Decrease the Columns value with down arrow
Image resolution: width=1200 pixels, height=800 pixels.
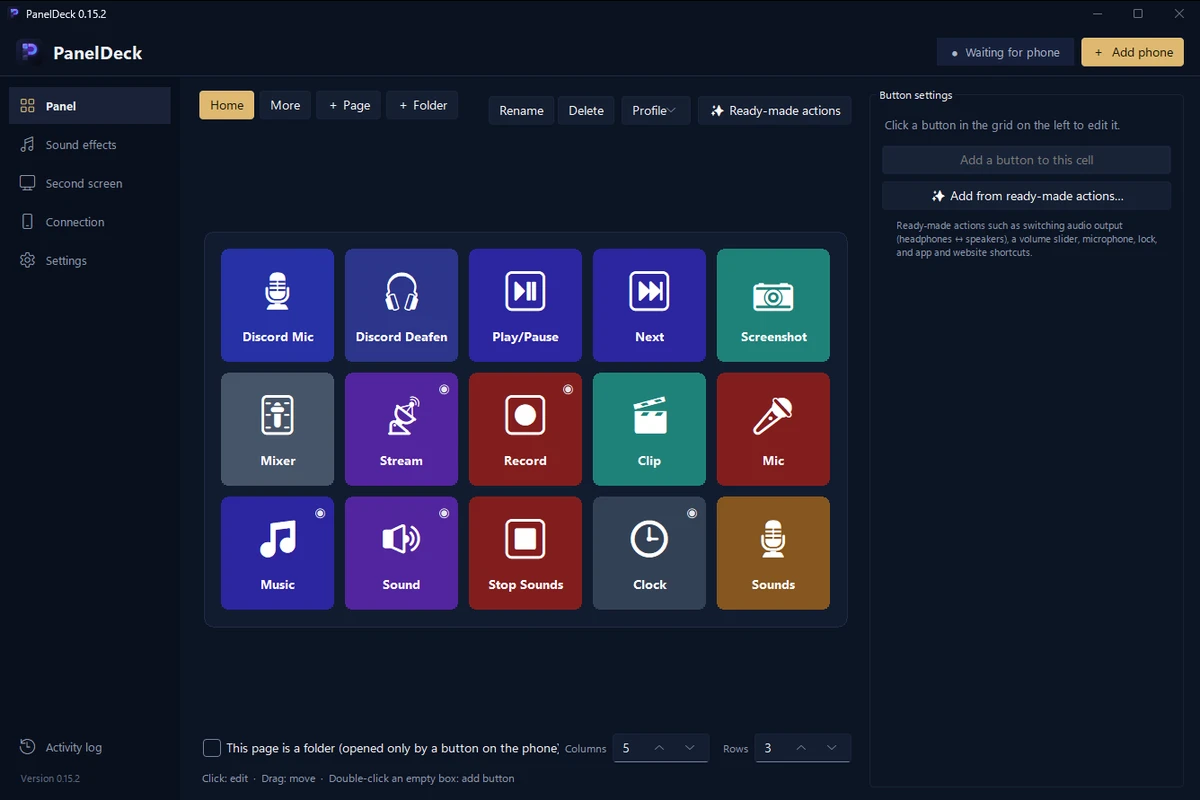coord(690,748)
